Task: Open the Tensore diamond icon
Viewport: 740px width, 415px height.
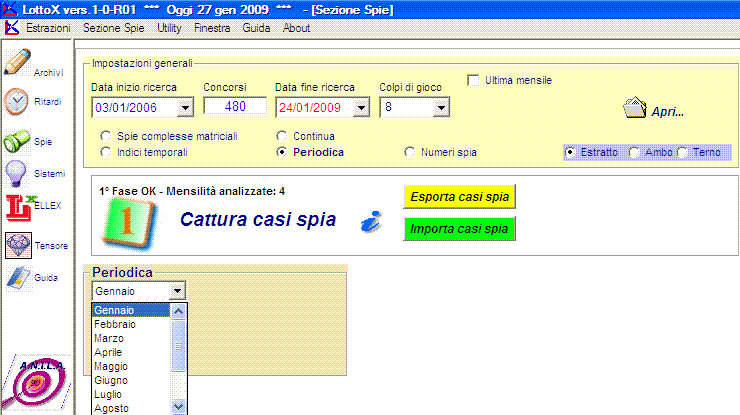Action: [x=18, y=246]
